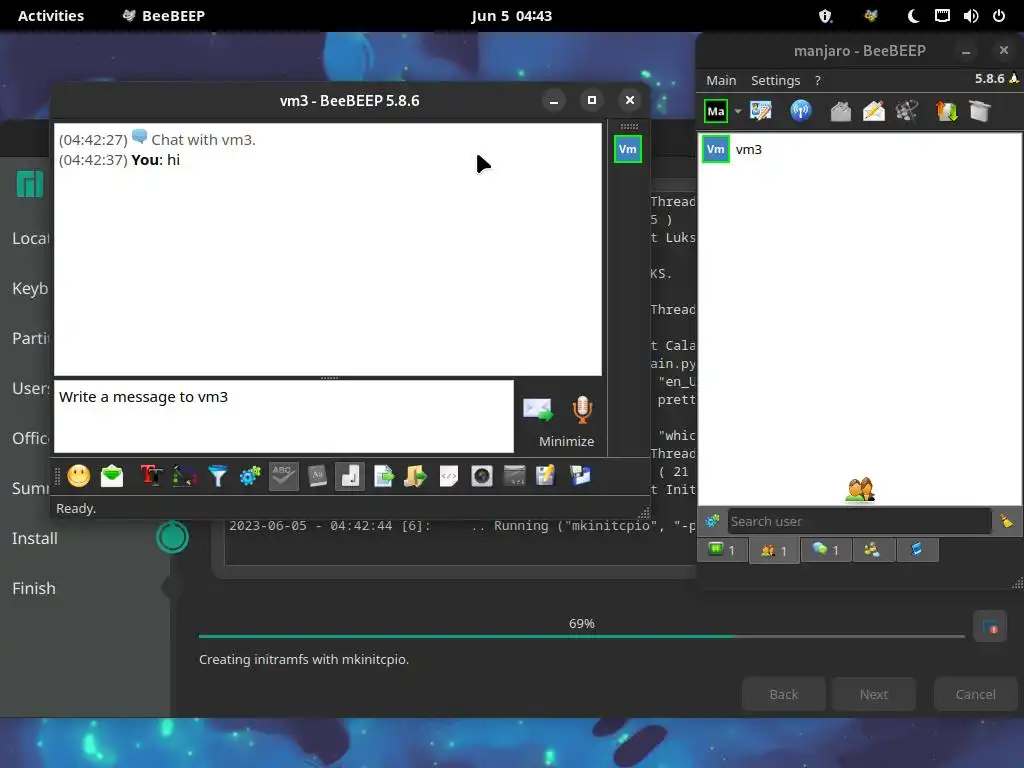Click the shield tray icon
This screenshot has width=1024, height=768.
[825, 16]
